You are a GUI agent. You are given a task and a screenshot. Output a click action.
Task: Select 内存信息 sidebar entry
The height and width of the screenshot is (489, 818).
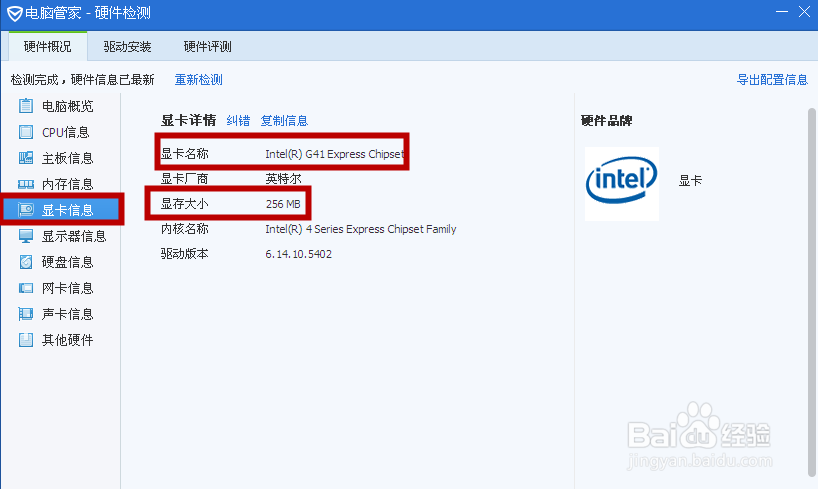tap(62, 184)
